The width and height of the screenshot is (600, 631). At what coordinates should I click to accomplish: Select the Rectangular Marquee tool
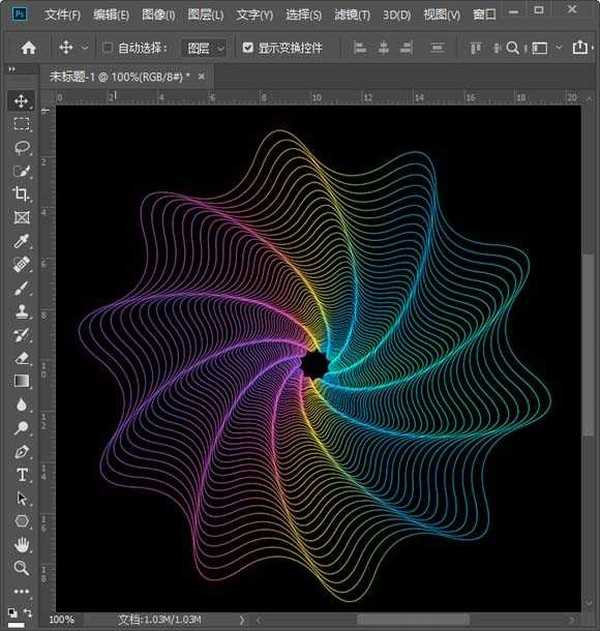22,124
